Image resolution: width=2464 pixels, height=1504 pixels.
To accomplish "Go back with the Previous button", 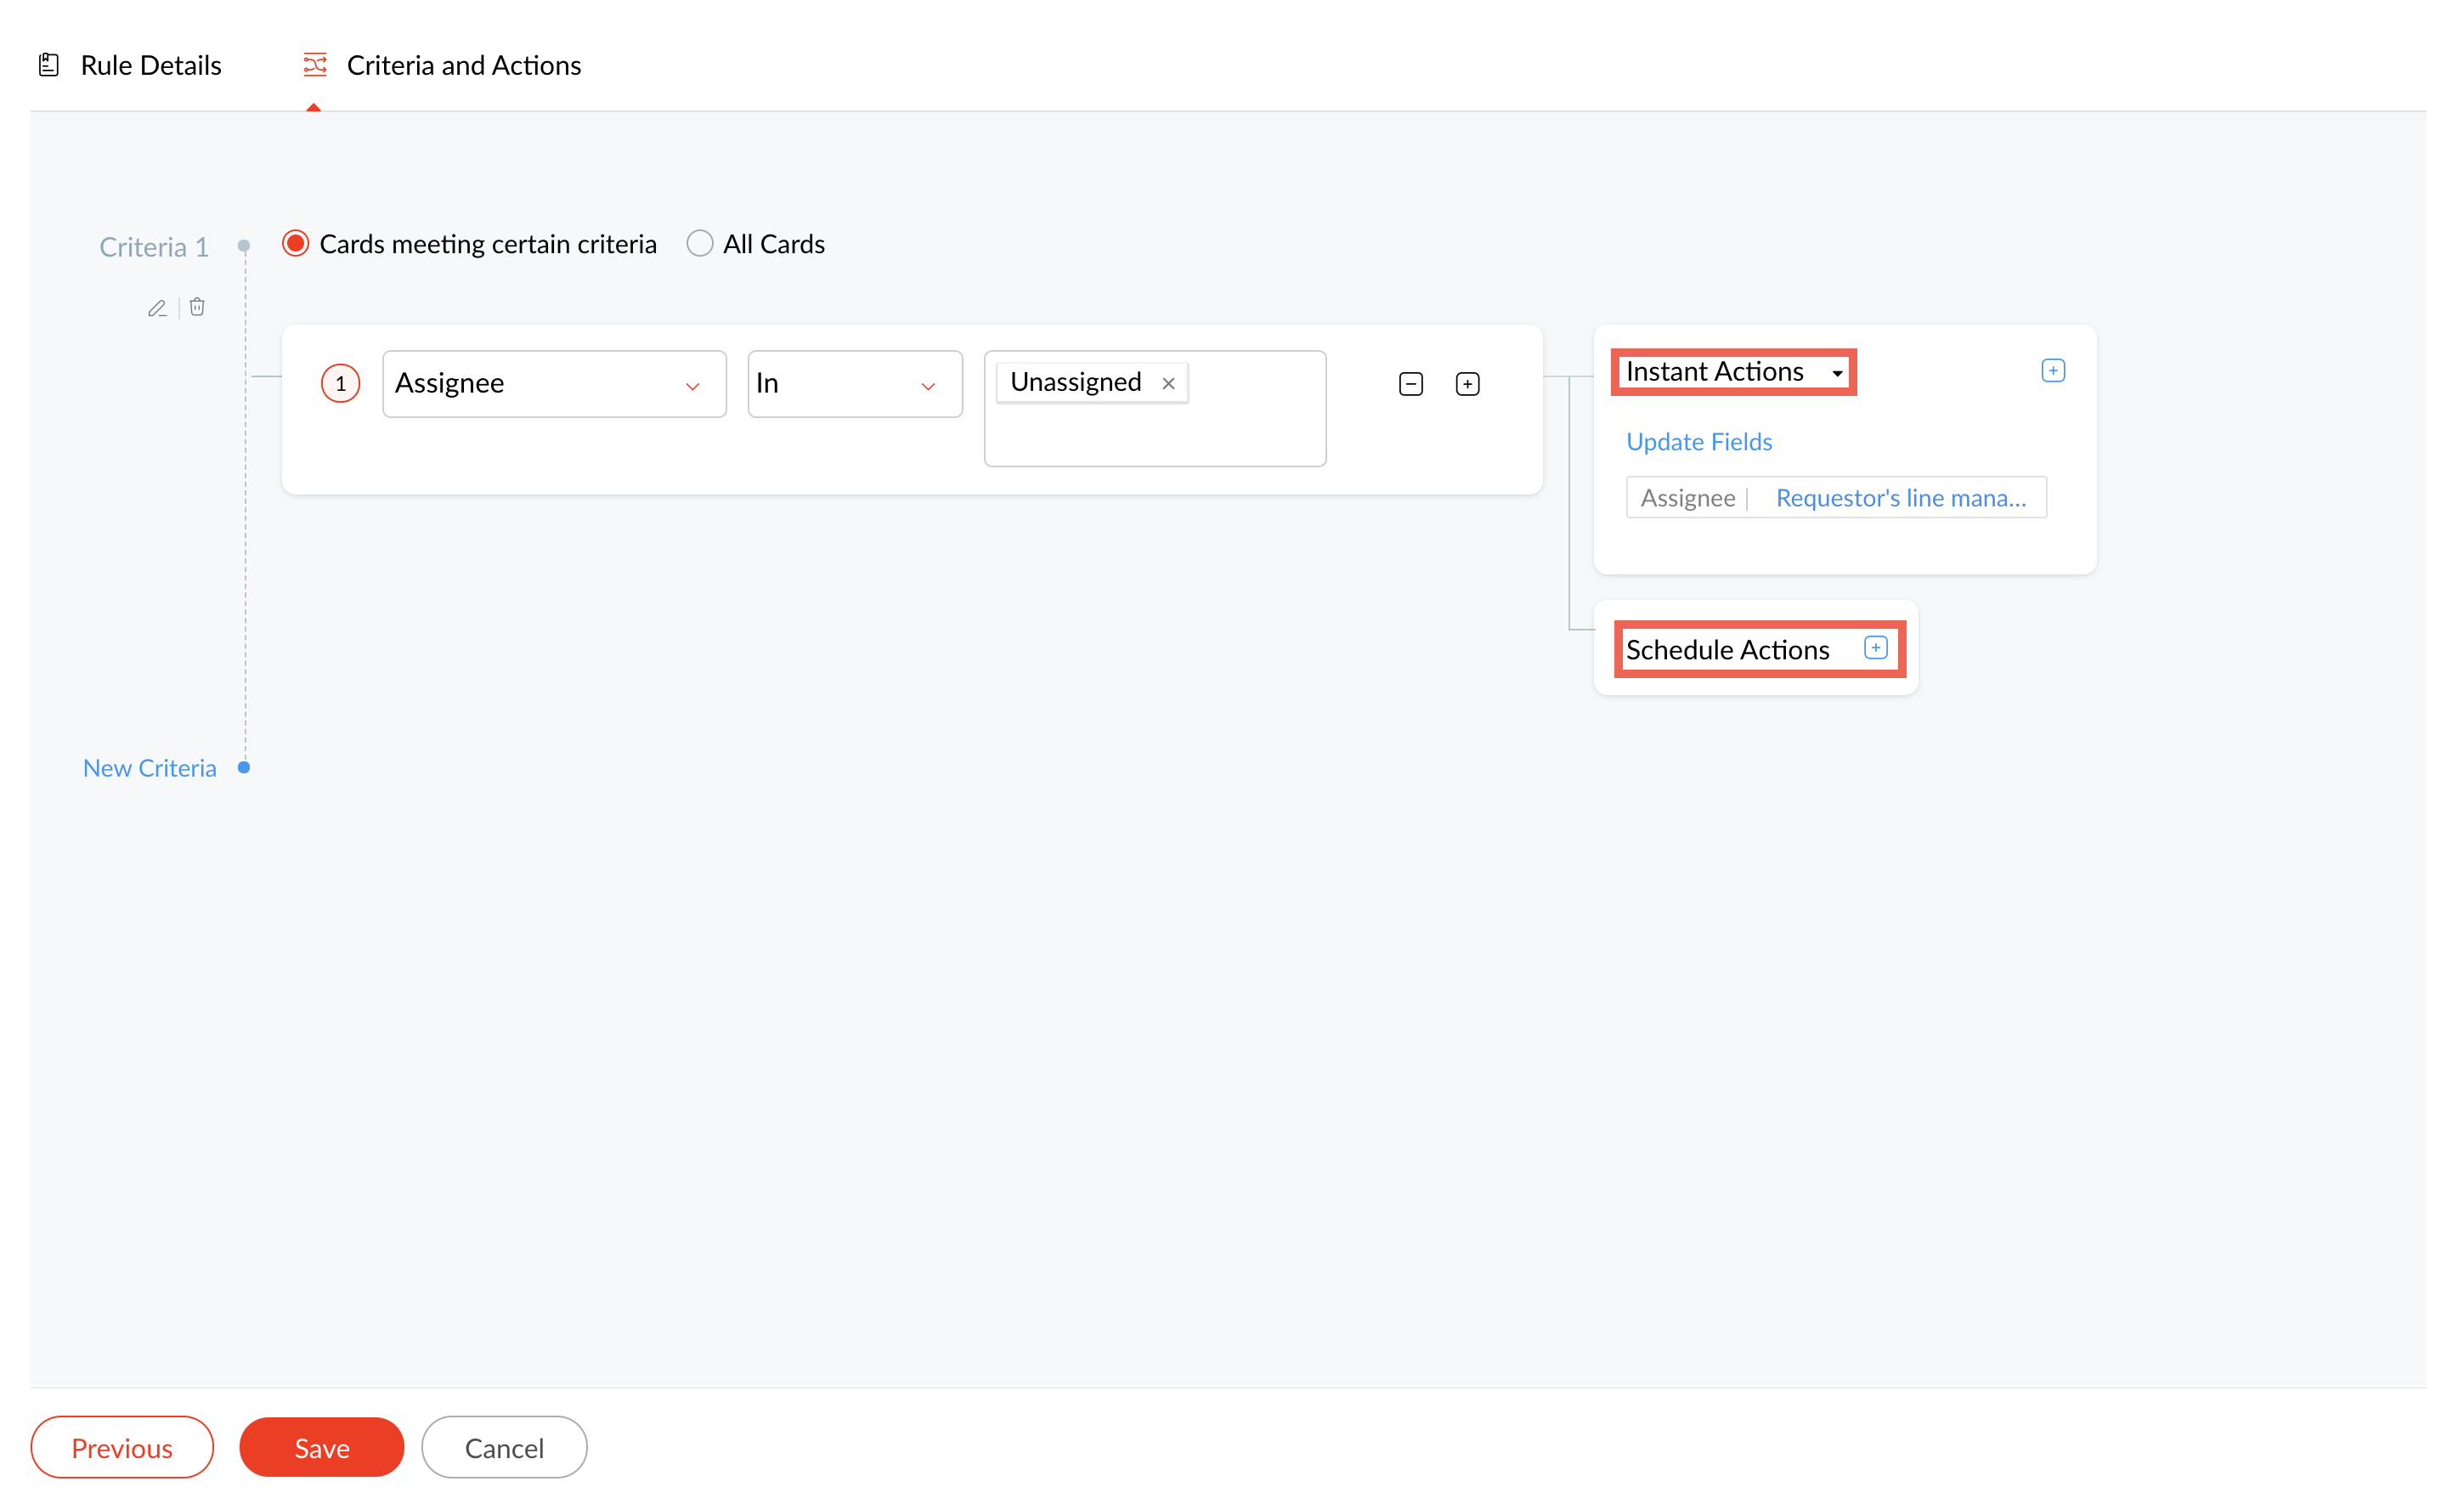I will [x=122, y=1447].
